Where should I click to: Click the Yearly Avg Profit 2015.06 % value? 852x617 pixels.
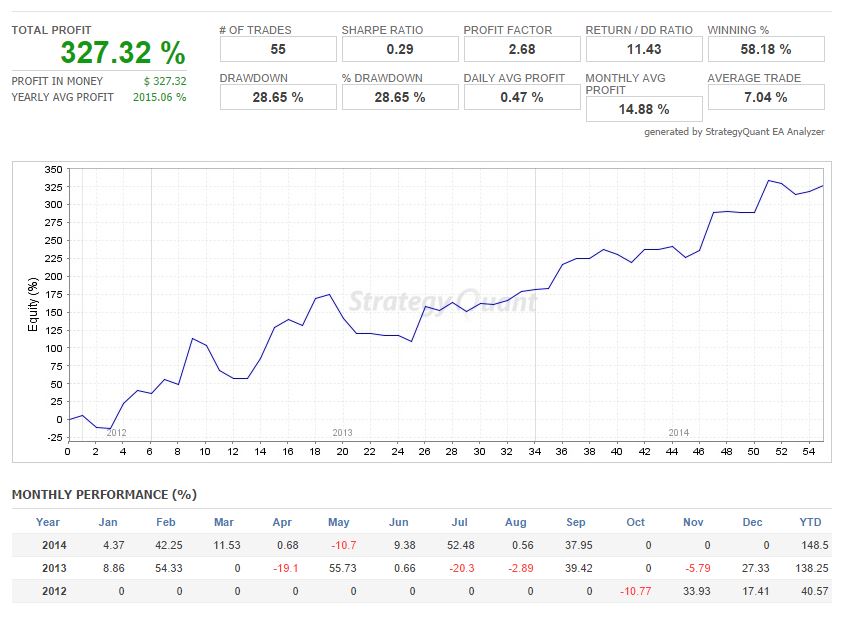pos(160,97)
